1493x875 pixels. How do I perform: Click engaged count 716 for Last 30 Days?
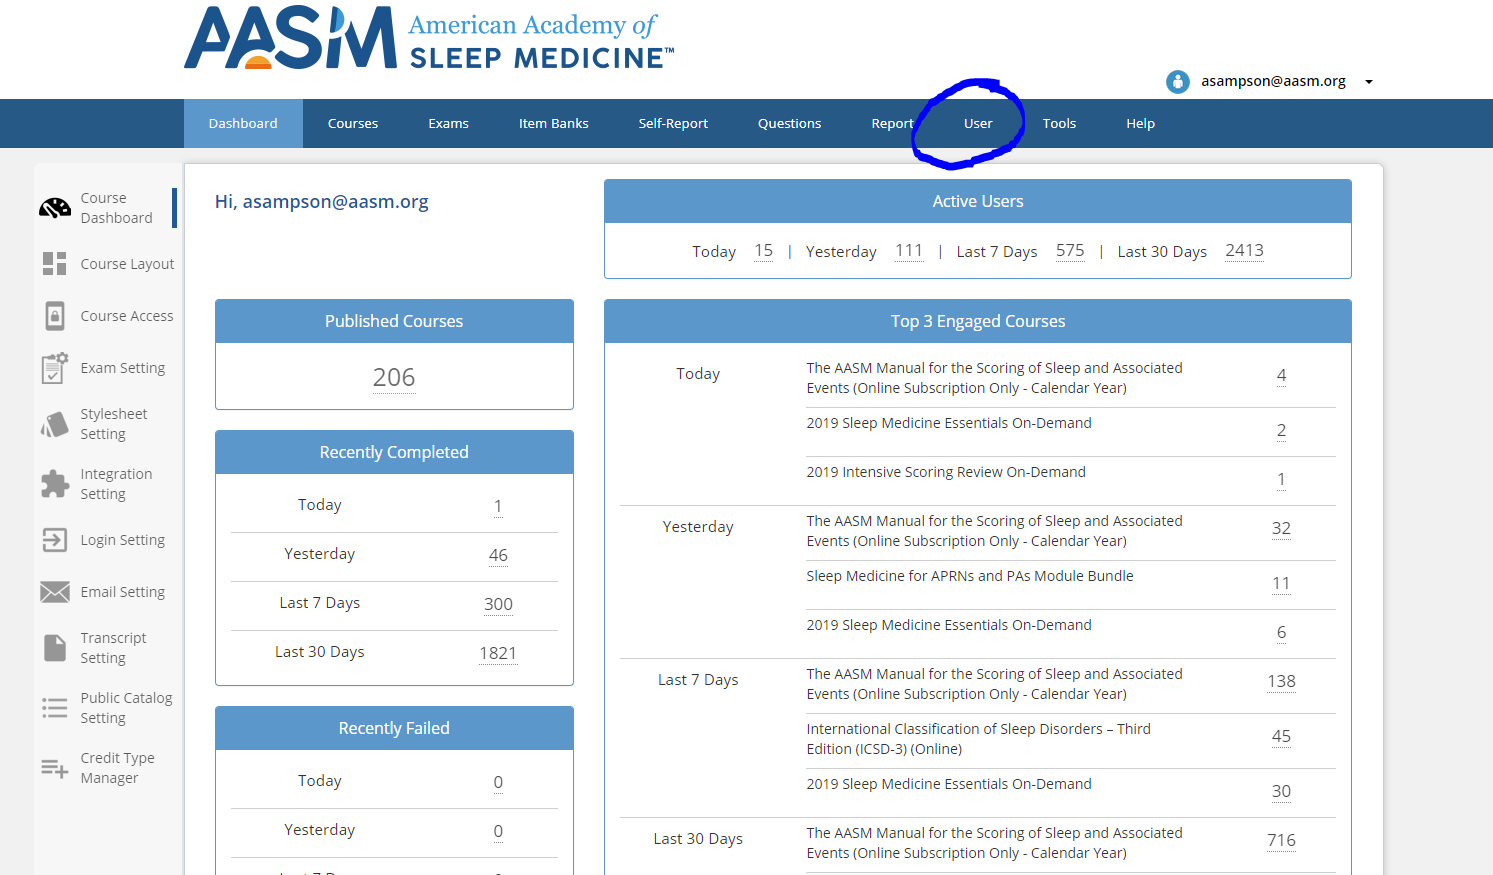click(x=1281, y=840)
